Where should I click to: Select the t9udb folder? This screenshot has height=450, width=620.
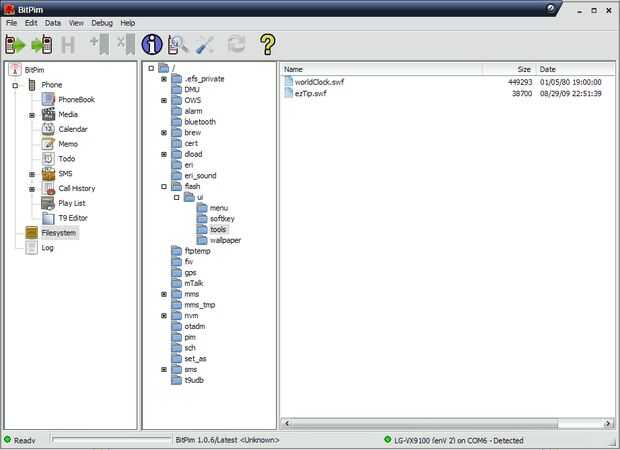tap(194, 380)
